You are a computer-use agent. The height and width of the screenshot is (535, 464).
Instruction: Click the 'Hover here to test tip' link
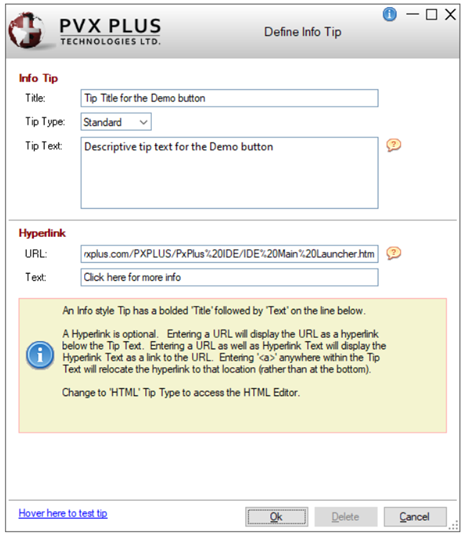63,513
